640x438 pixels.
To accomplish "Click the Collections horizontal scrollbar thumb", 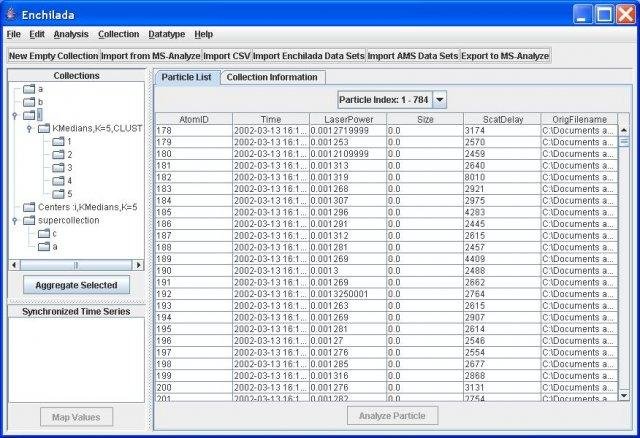I will [76, 265].
